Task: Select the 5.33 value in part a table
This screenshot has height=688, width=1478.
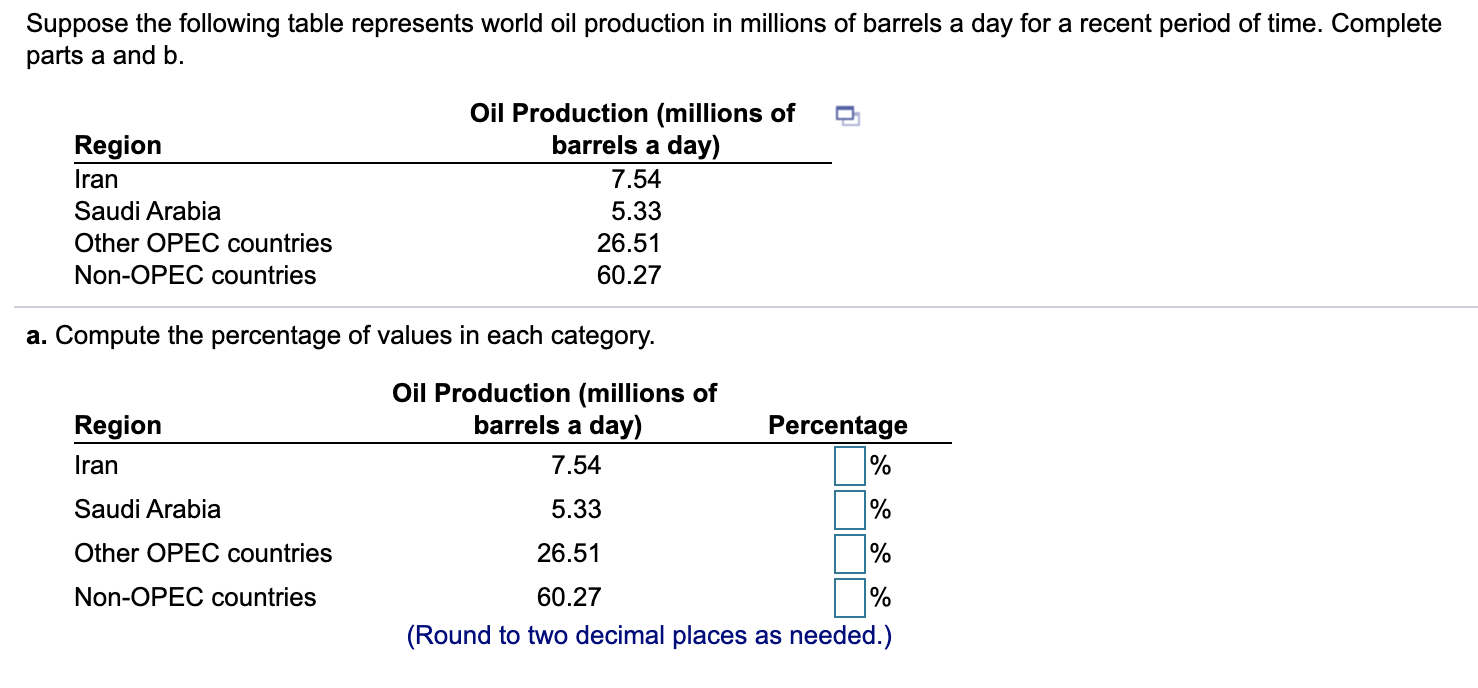Action: click(x=576, y=509)
